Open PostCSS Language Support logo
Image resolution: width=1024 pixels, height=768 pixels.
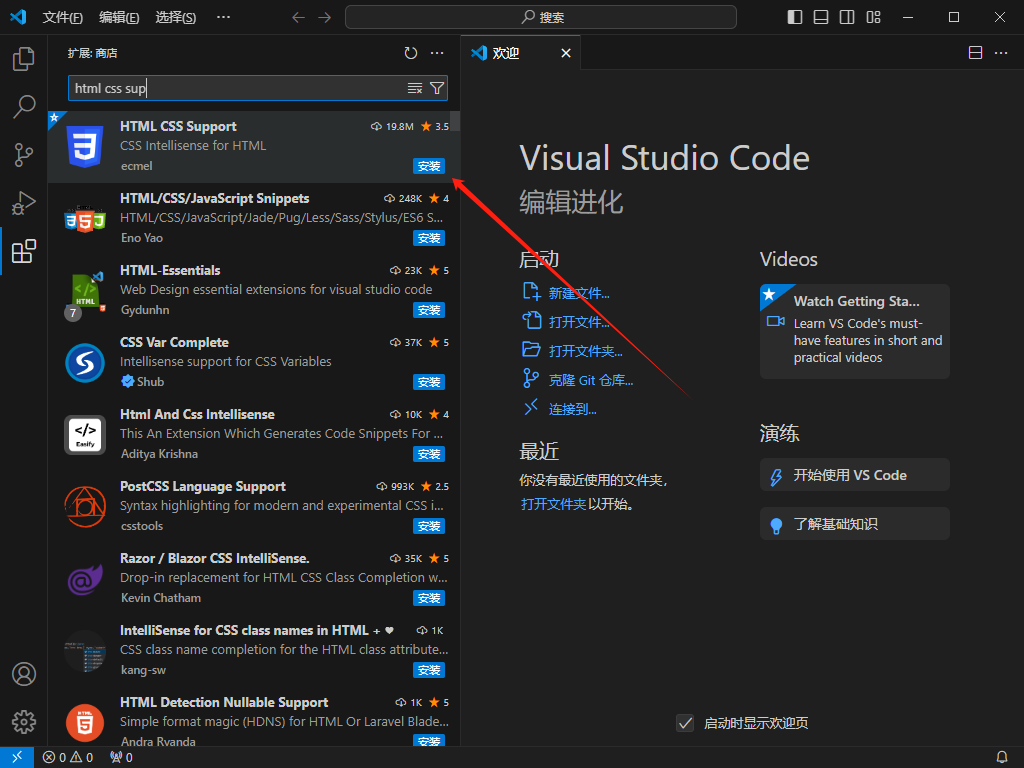[85, 507]
